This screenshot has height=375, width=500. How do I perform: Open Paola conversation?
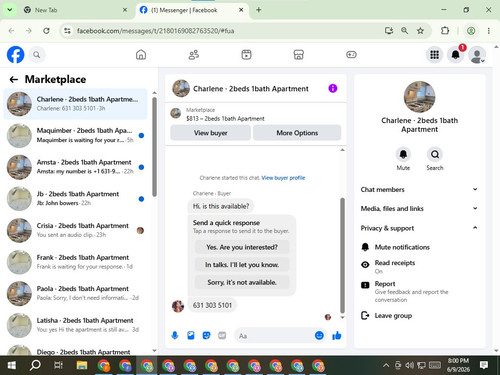(75, 293)
